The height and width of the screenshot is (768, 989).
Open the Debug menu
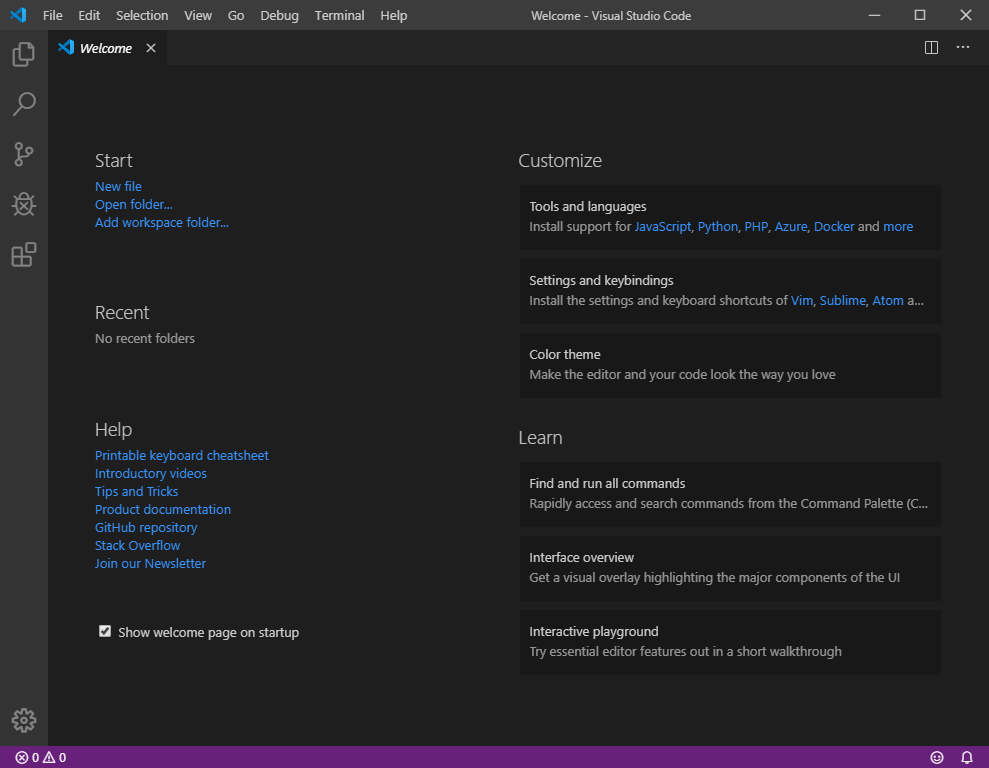pos(279,15)
